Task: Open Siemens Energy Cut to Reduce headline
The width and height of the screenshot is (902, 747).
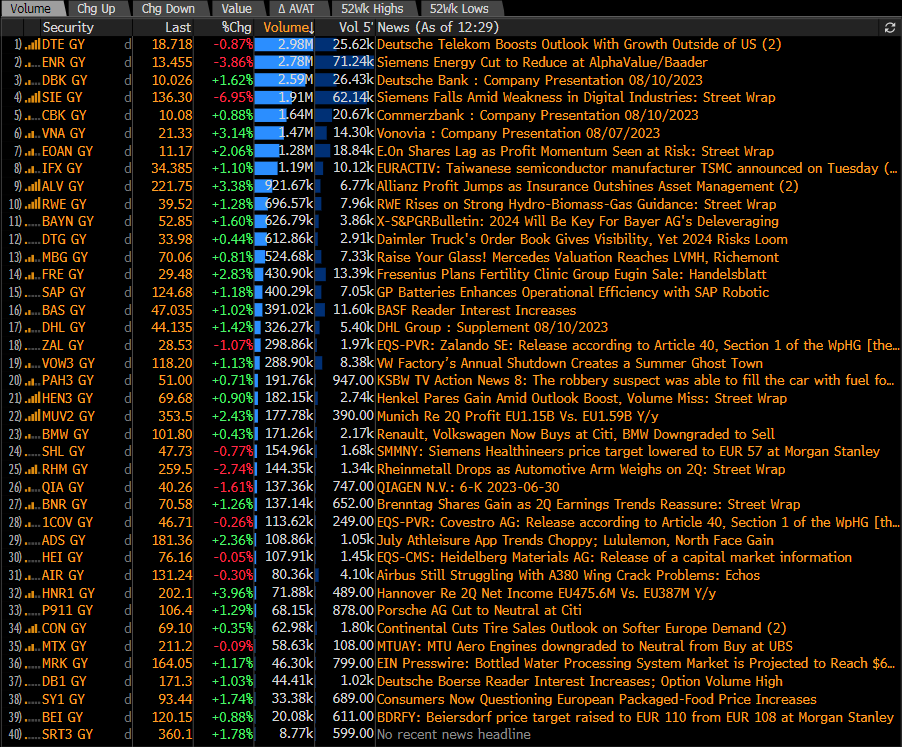Action: (542, 62)
